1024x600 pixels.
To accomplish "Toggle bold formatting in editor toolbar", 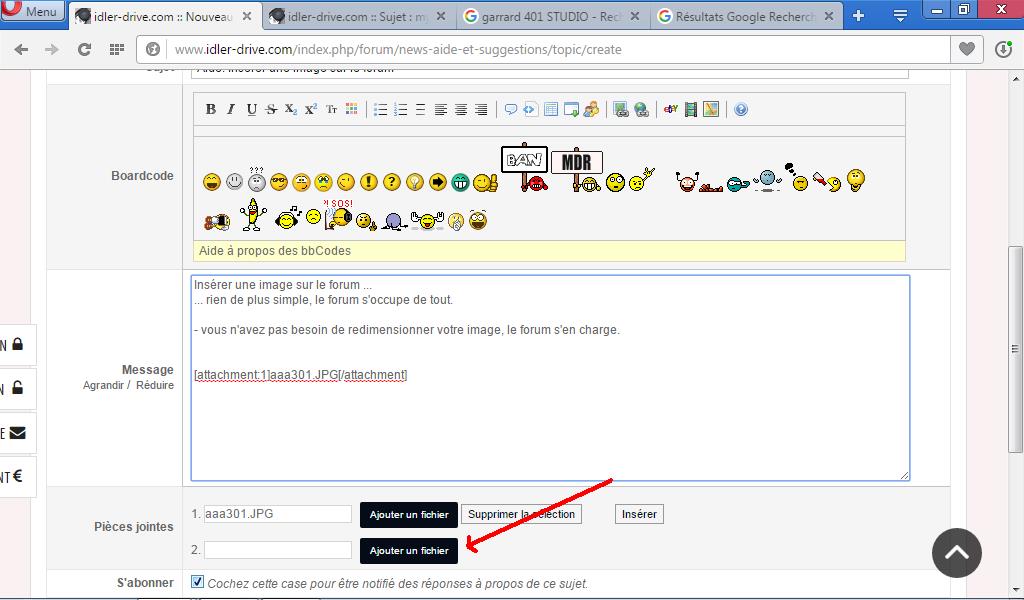I will (211, 110).
